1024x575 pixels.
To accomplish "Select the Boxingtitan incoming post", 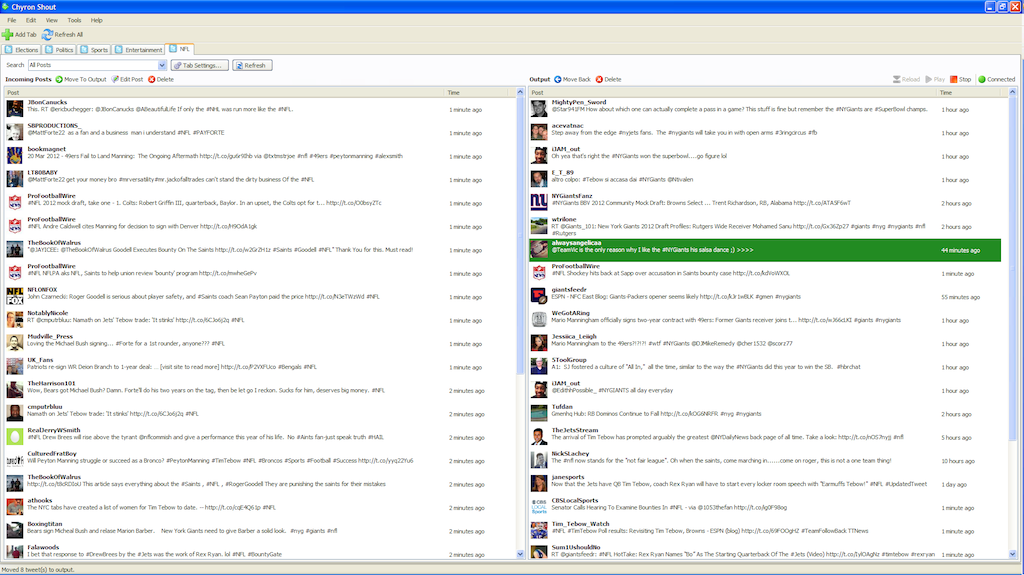I will pyautogui.click(x=261, y=531).
